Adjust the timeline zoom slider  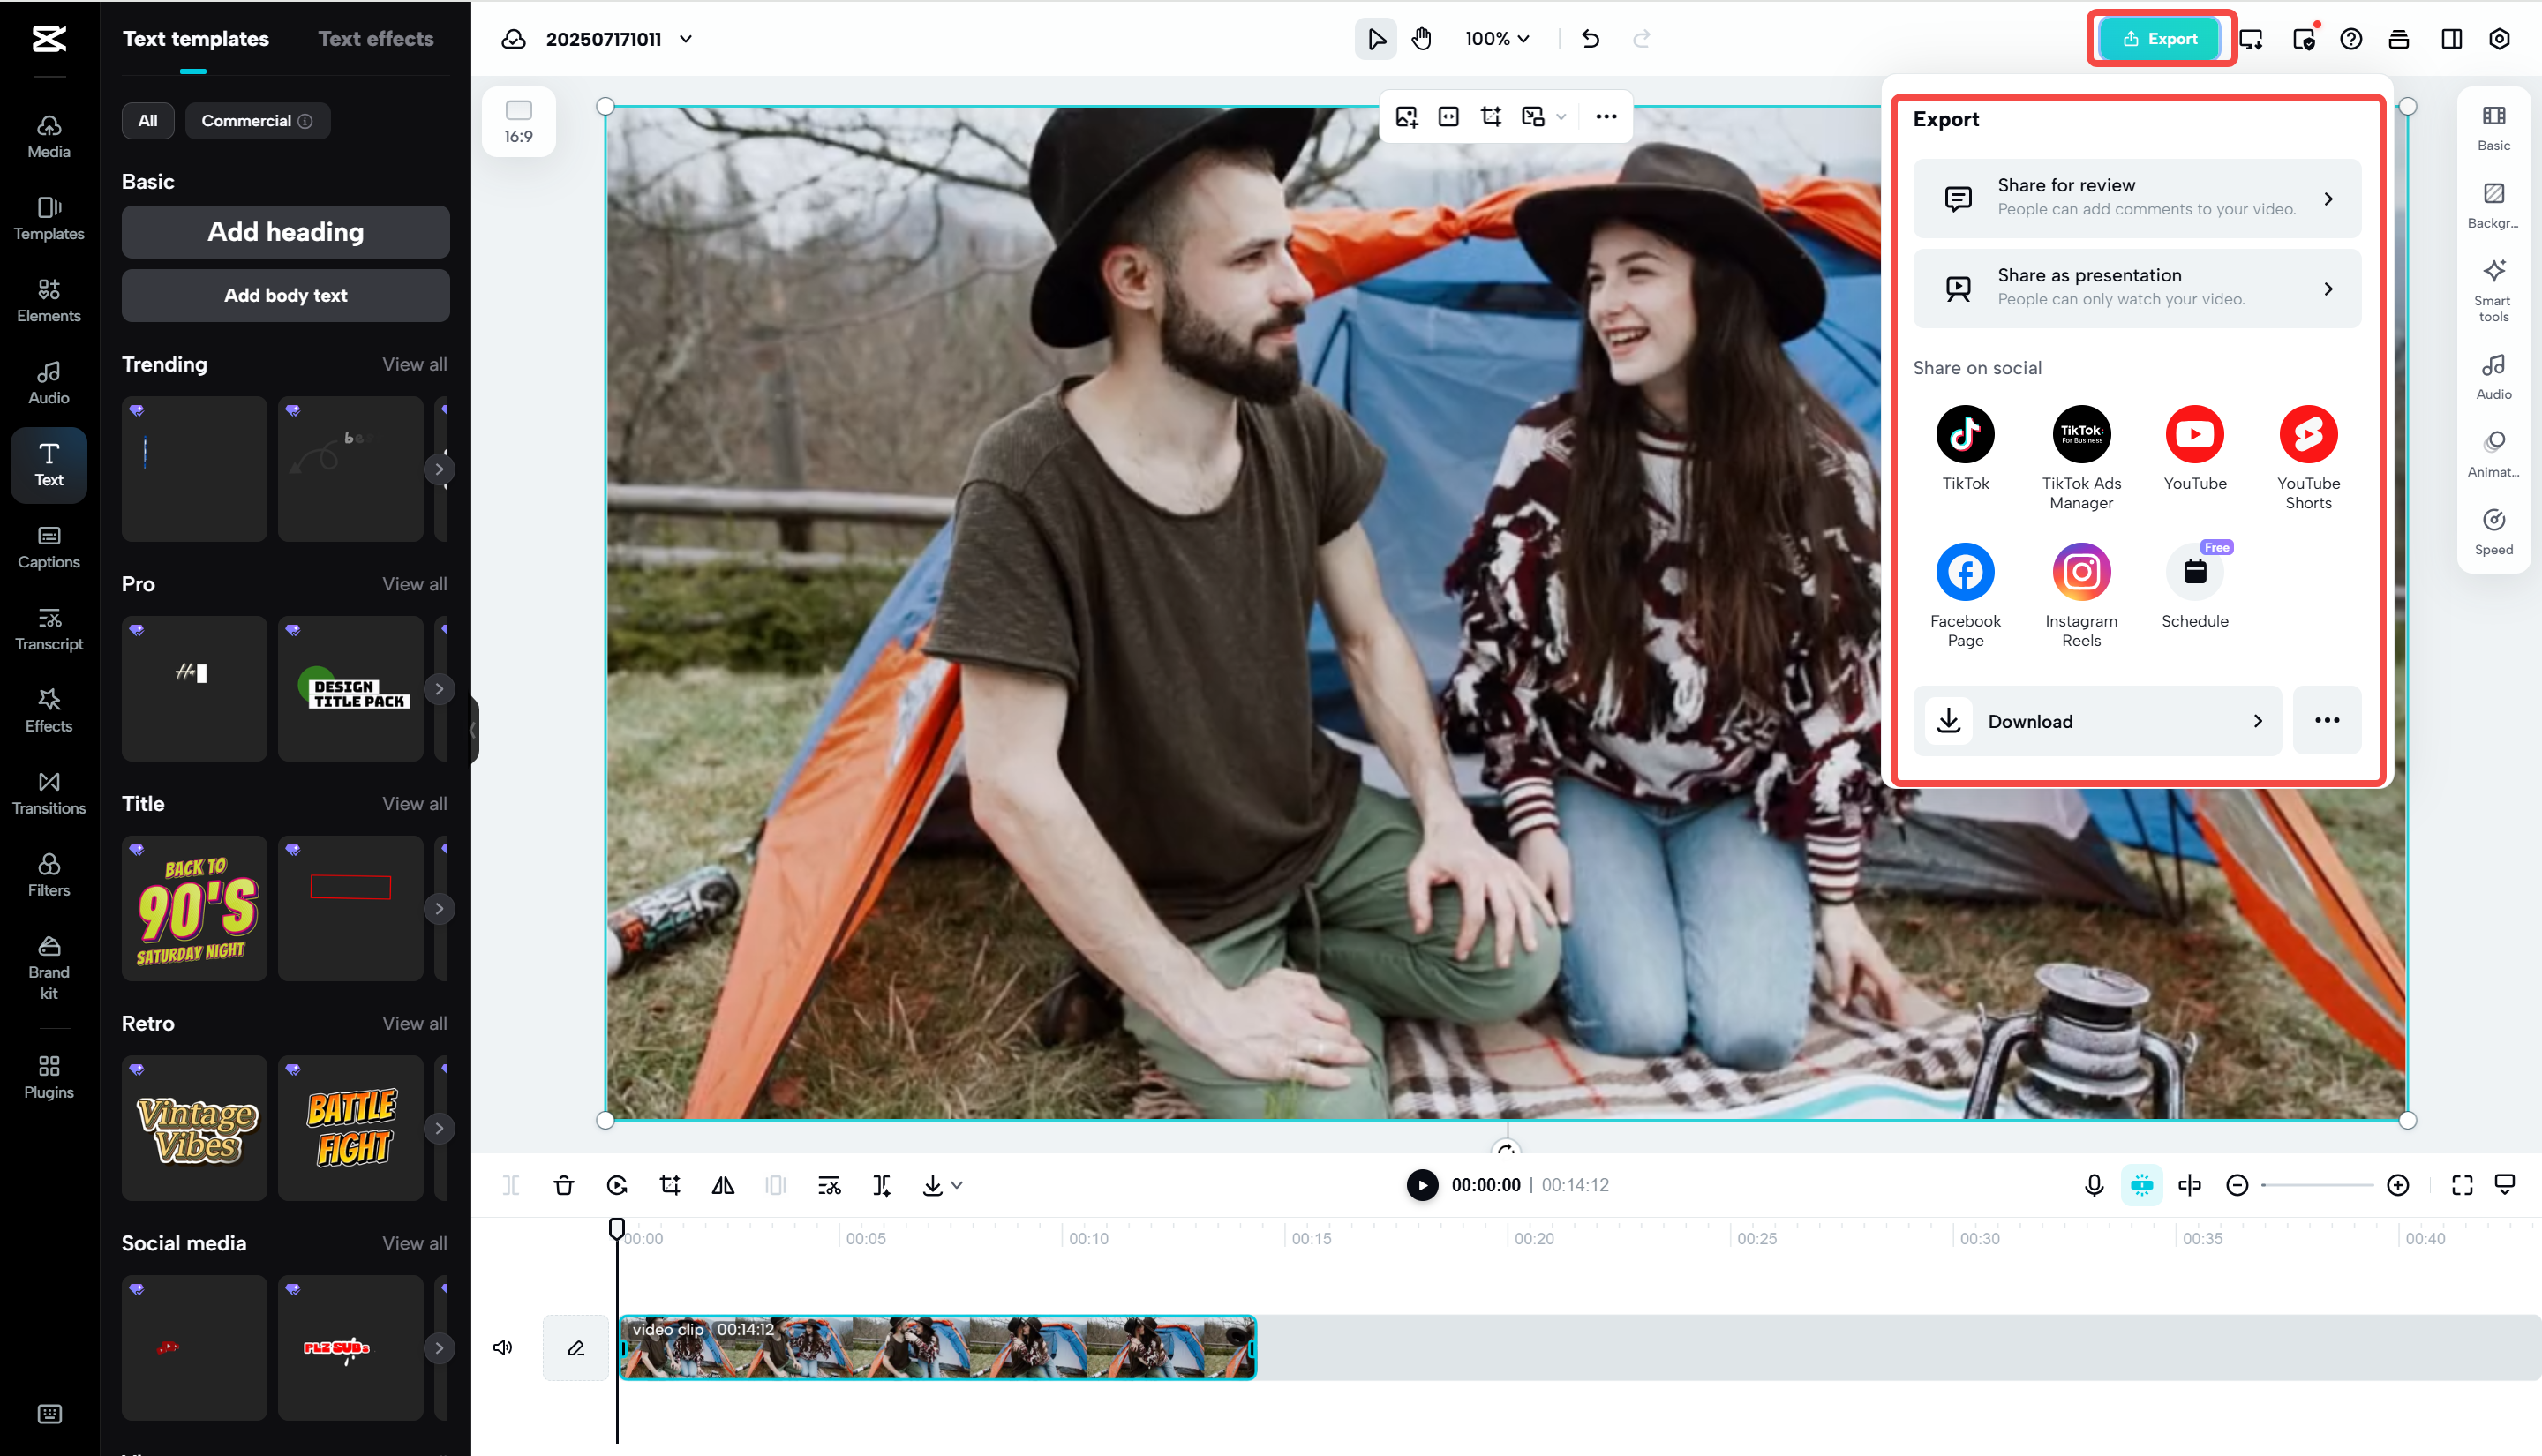click(2318, 1184)
